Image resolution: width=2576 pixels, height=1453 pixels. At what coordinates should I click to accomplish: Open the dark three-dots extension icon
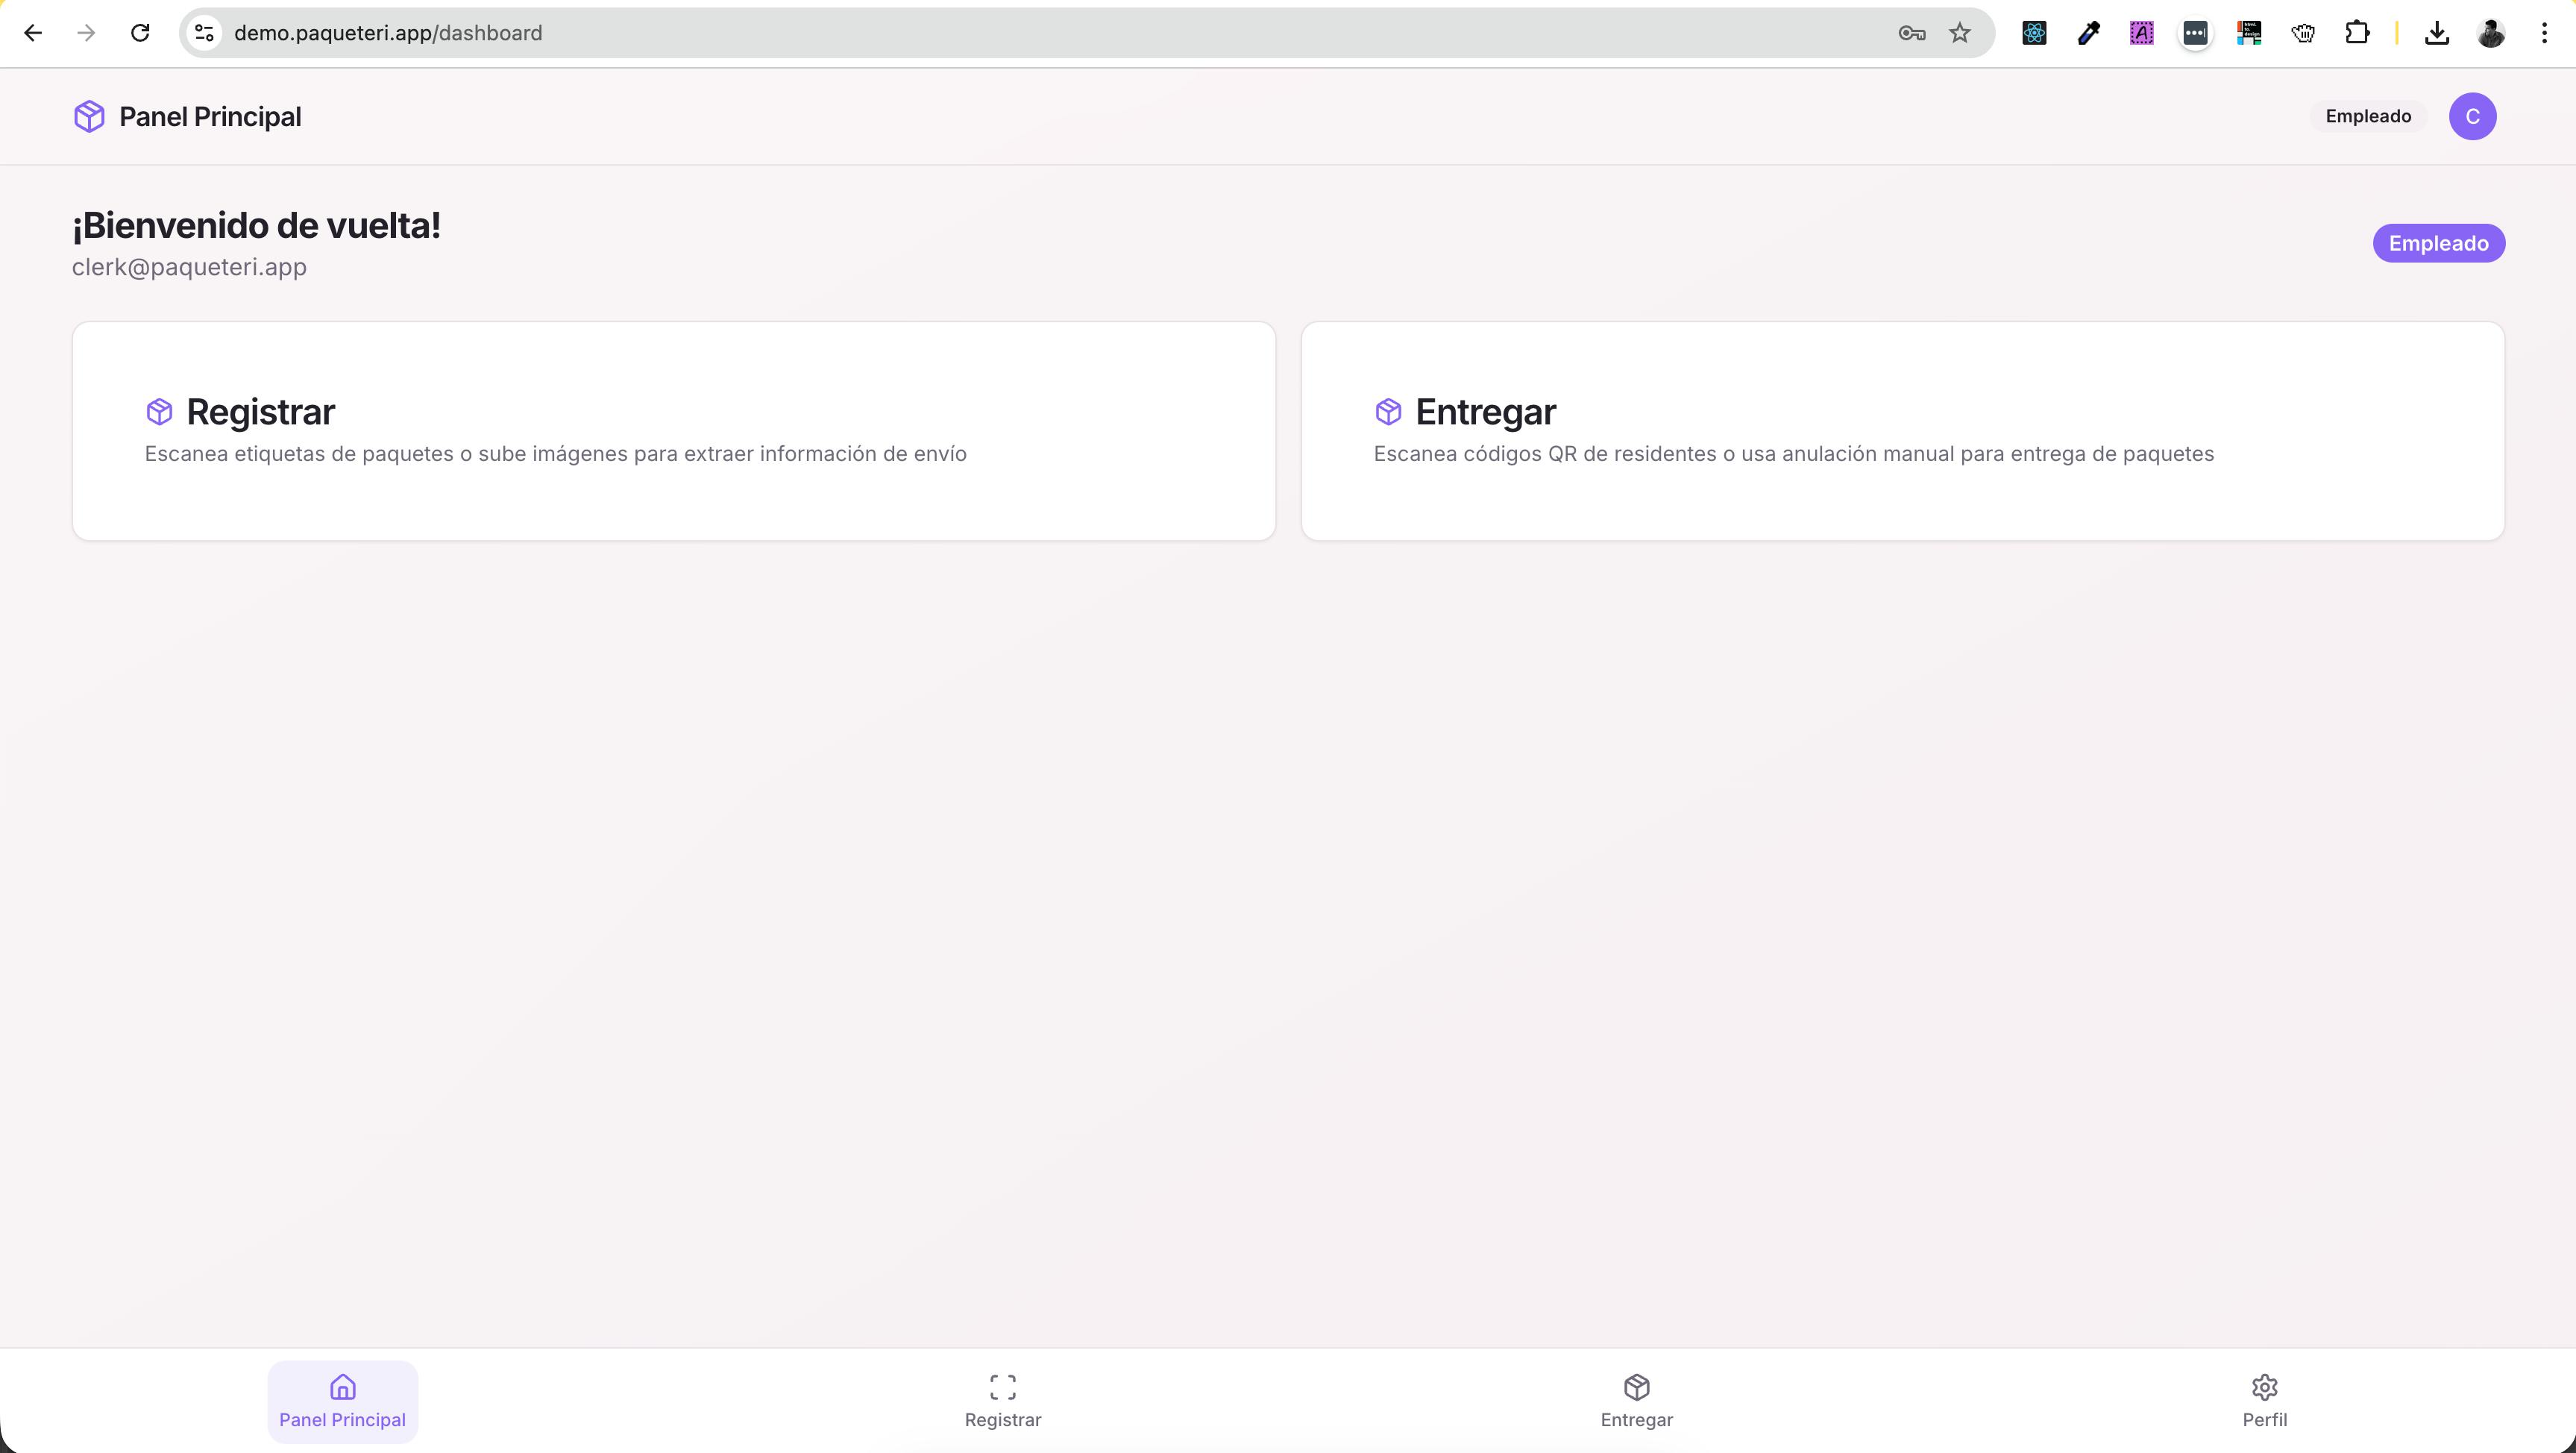[2195, 33]
